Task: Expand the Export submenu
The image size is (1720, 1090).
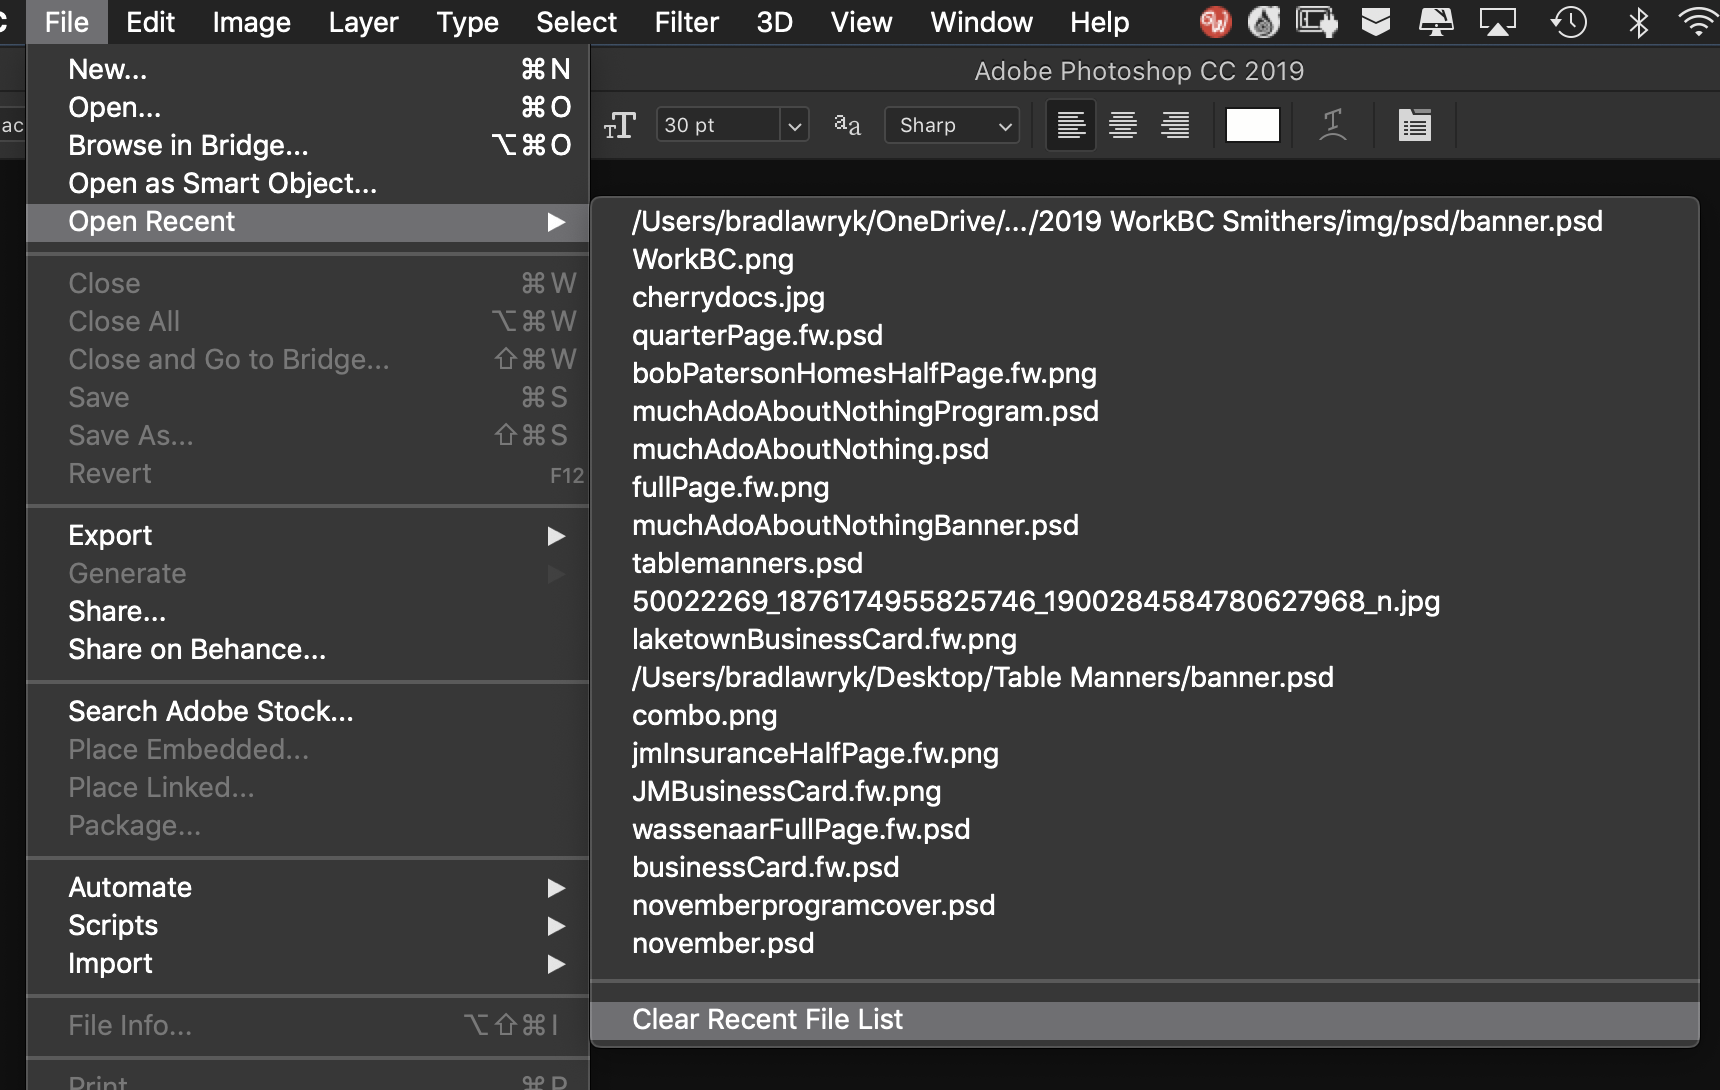Action: 307,536
